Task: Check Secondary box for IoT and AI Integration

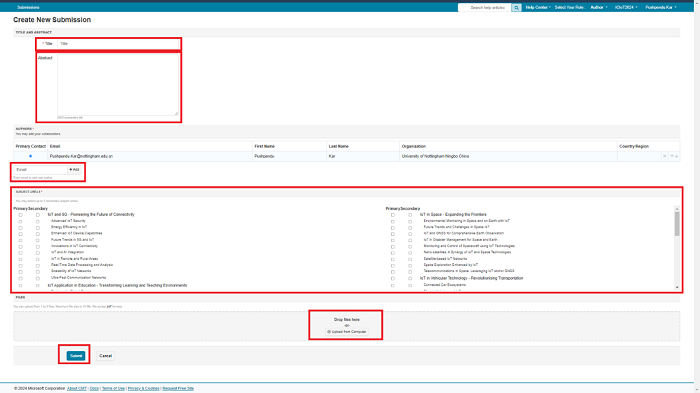Action: coord(38,253)
